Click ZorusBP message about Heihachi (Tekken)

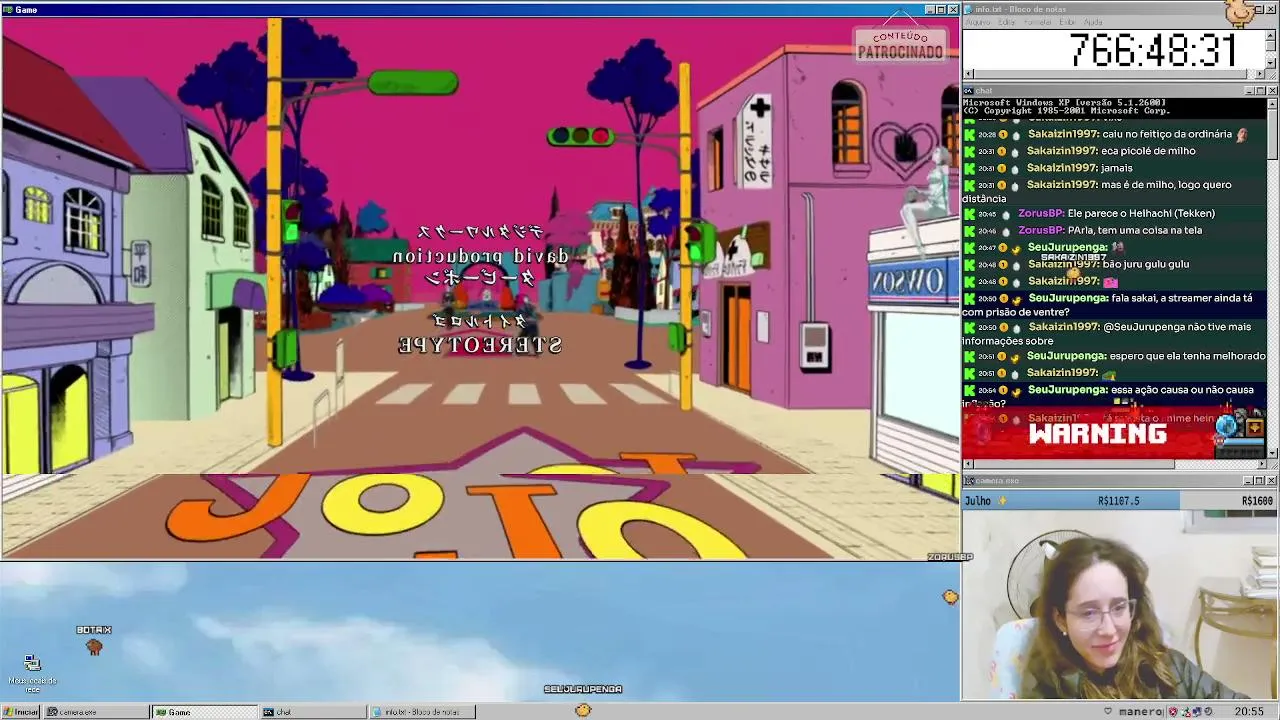tap(1141, 213)
